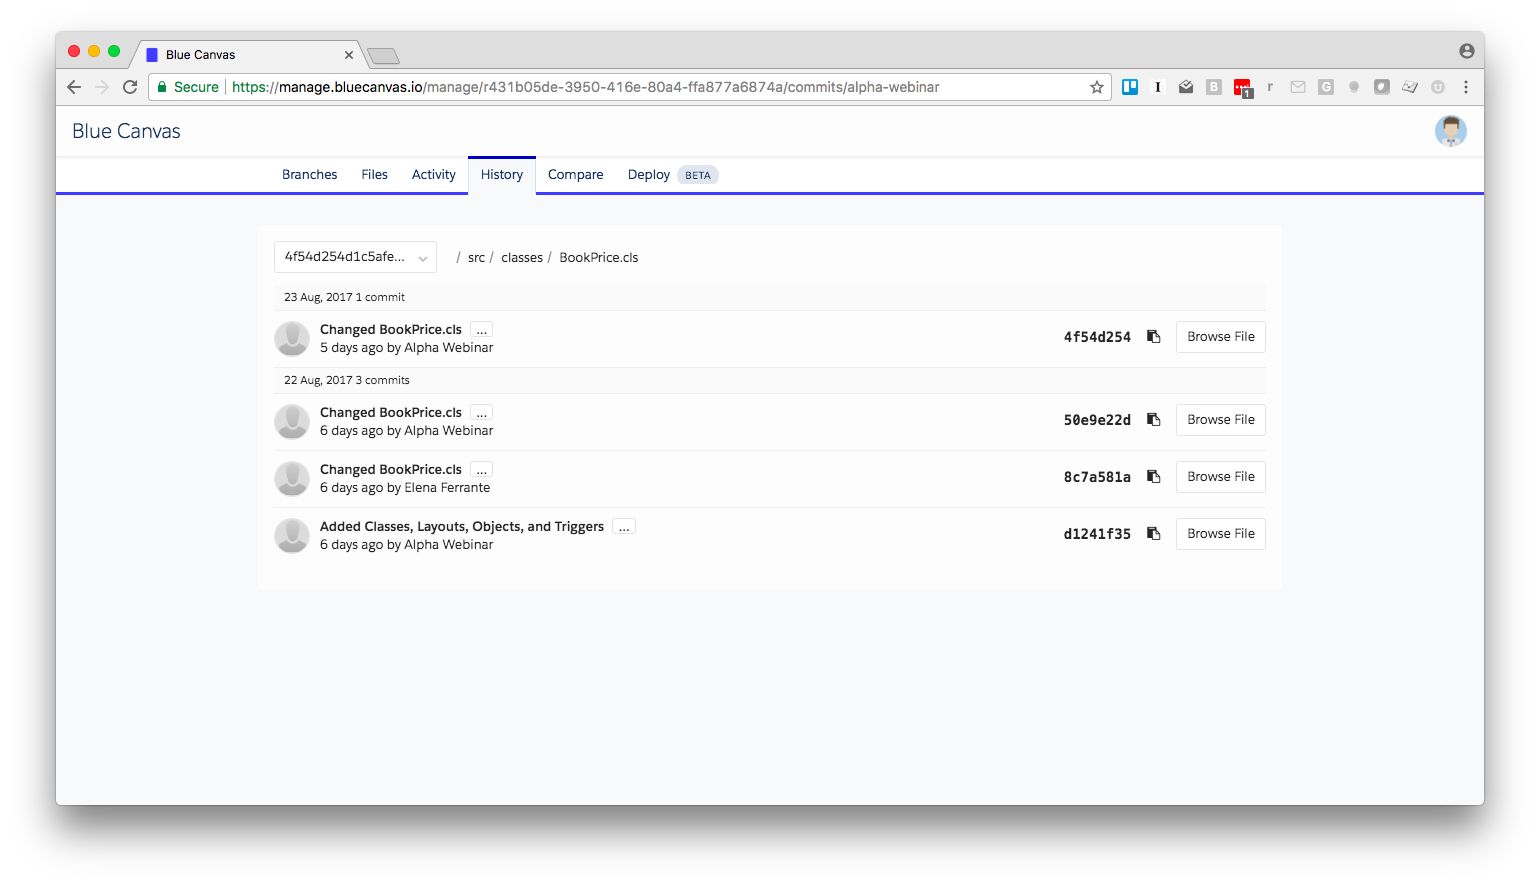Browse File for commit d1241f35
Viewport: 1540px width, 885px height.
tap(1221, 534)
